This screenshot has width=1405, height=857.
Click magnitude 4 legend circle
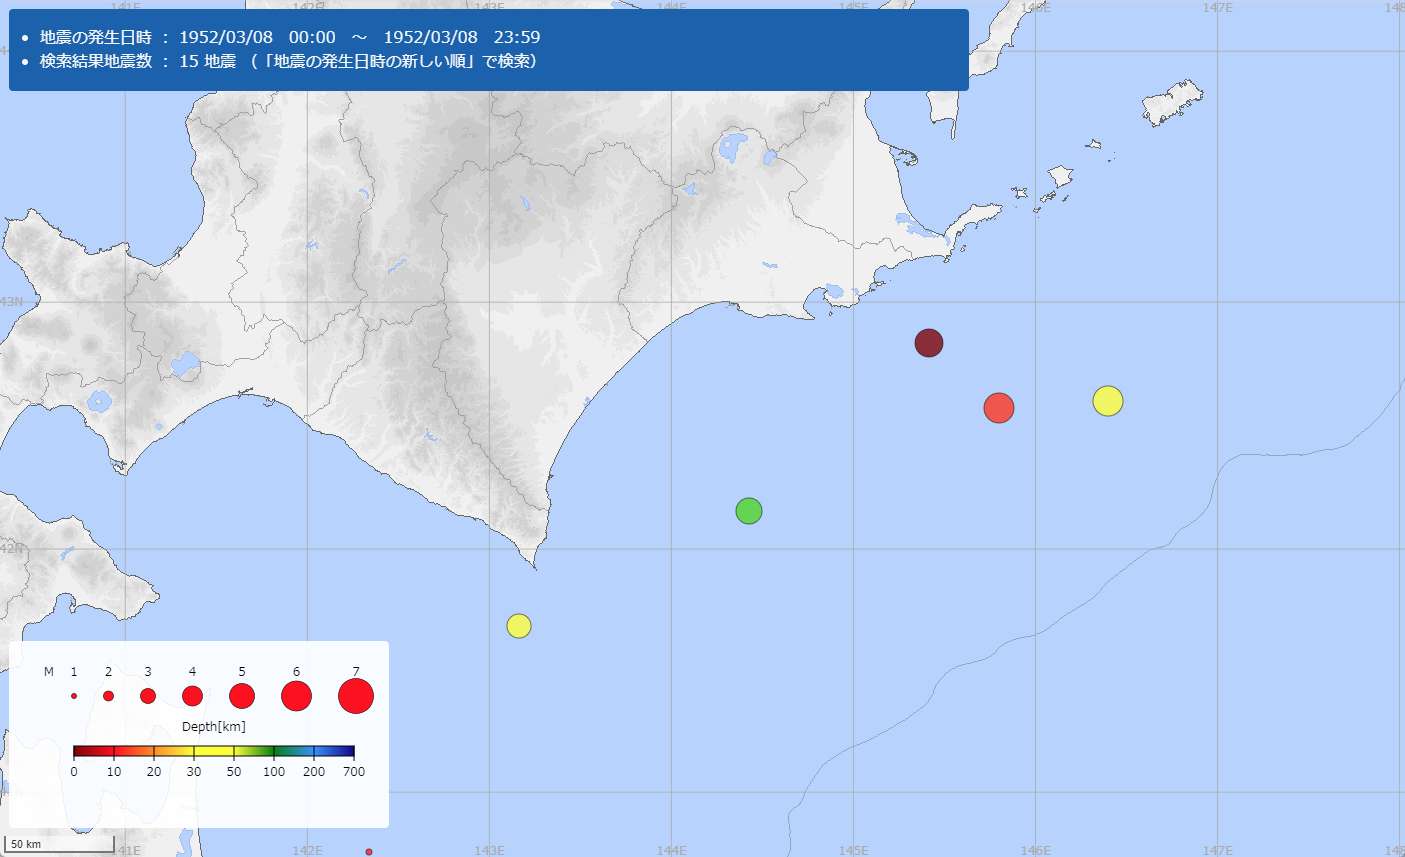(x=192, y=696)
